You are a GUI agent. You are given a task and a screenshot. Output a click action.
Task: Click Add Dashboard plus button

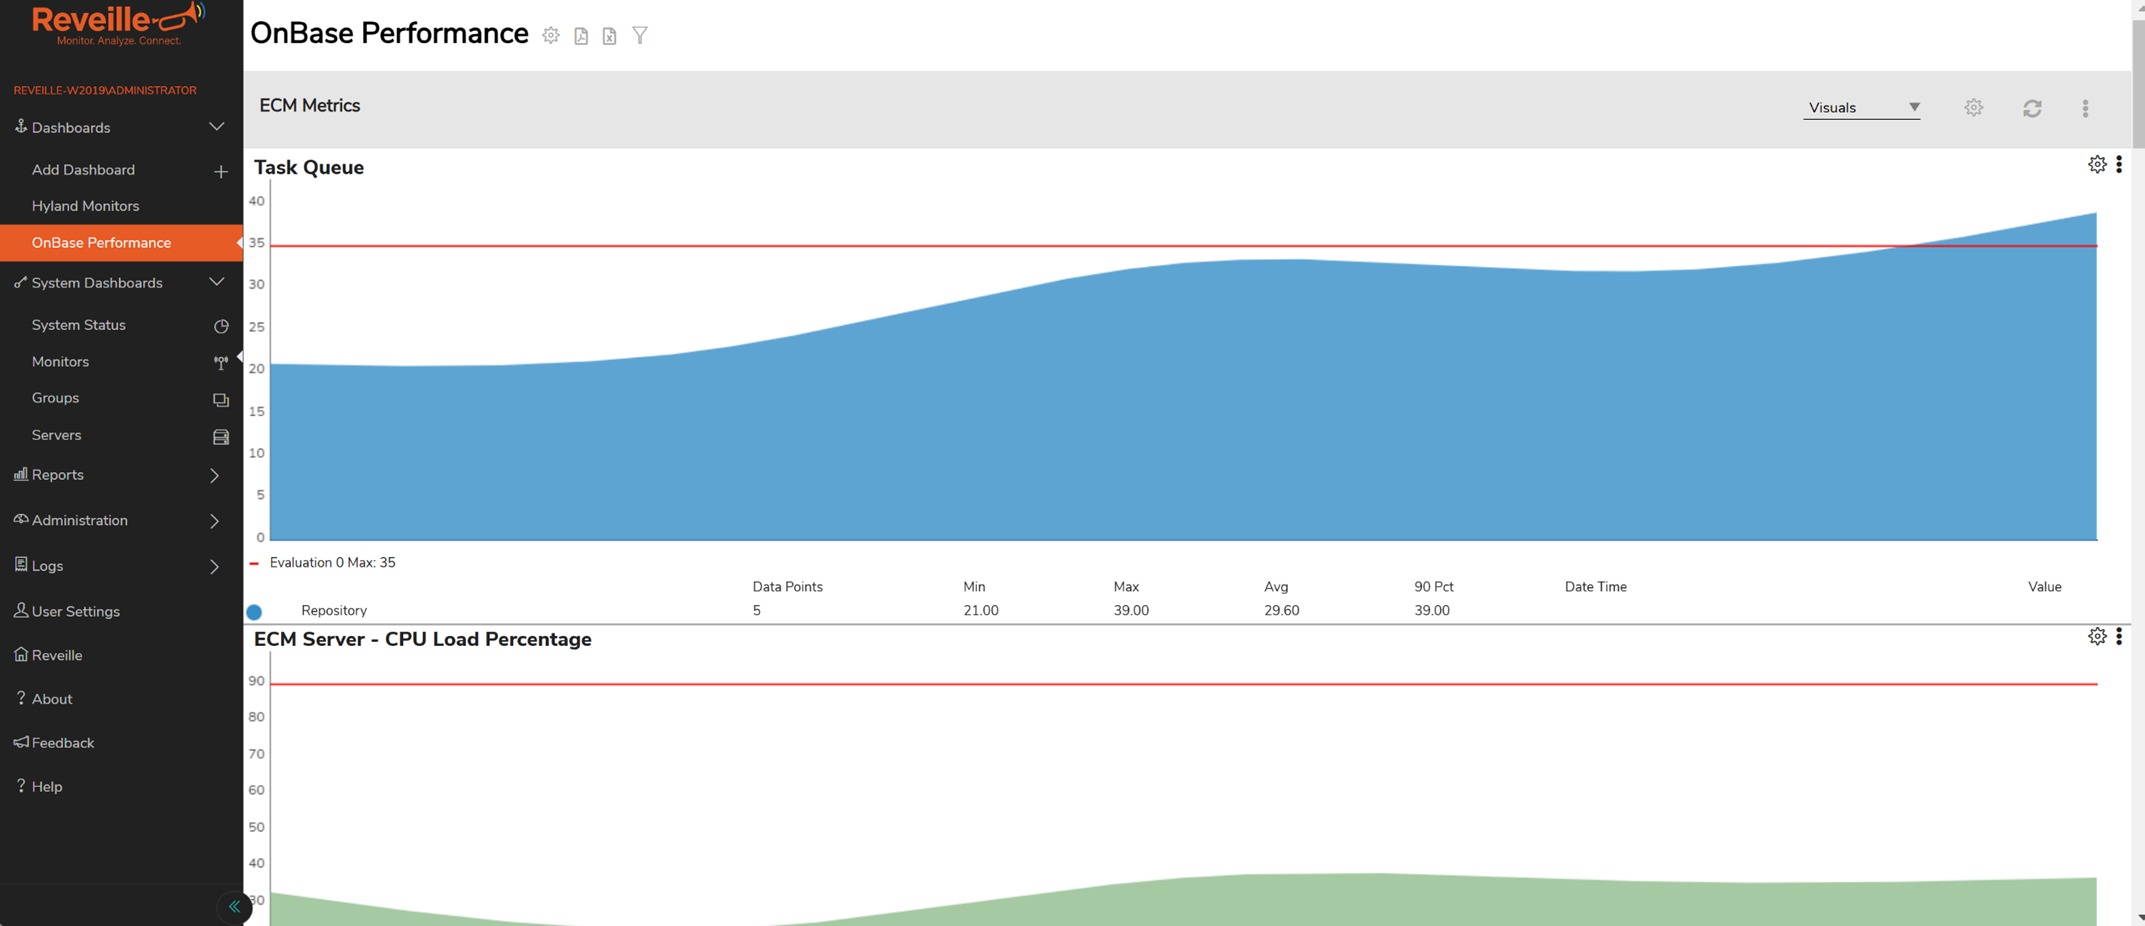[x=220, y=171]
